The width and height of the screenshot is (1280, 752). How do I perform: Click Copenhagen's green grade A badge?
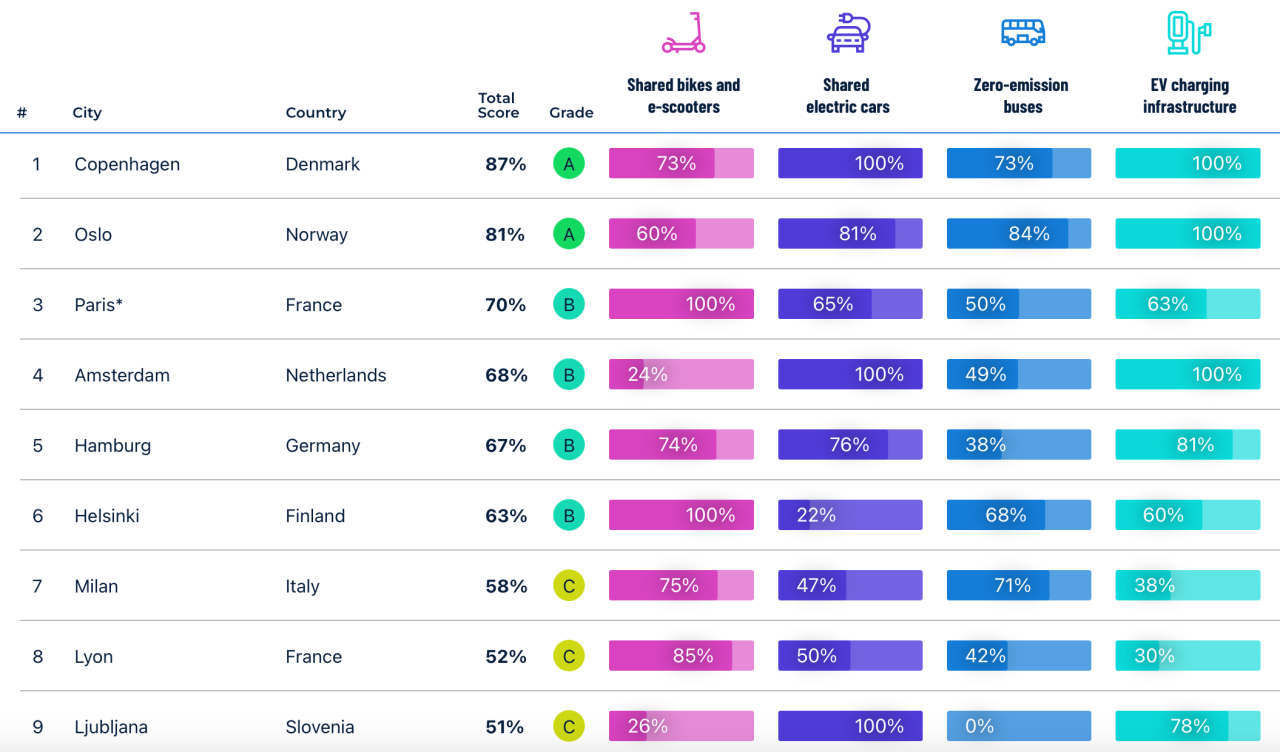[569, 164]
